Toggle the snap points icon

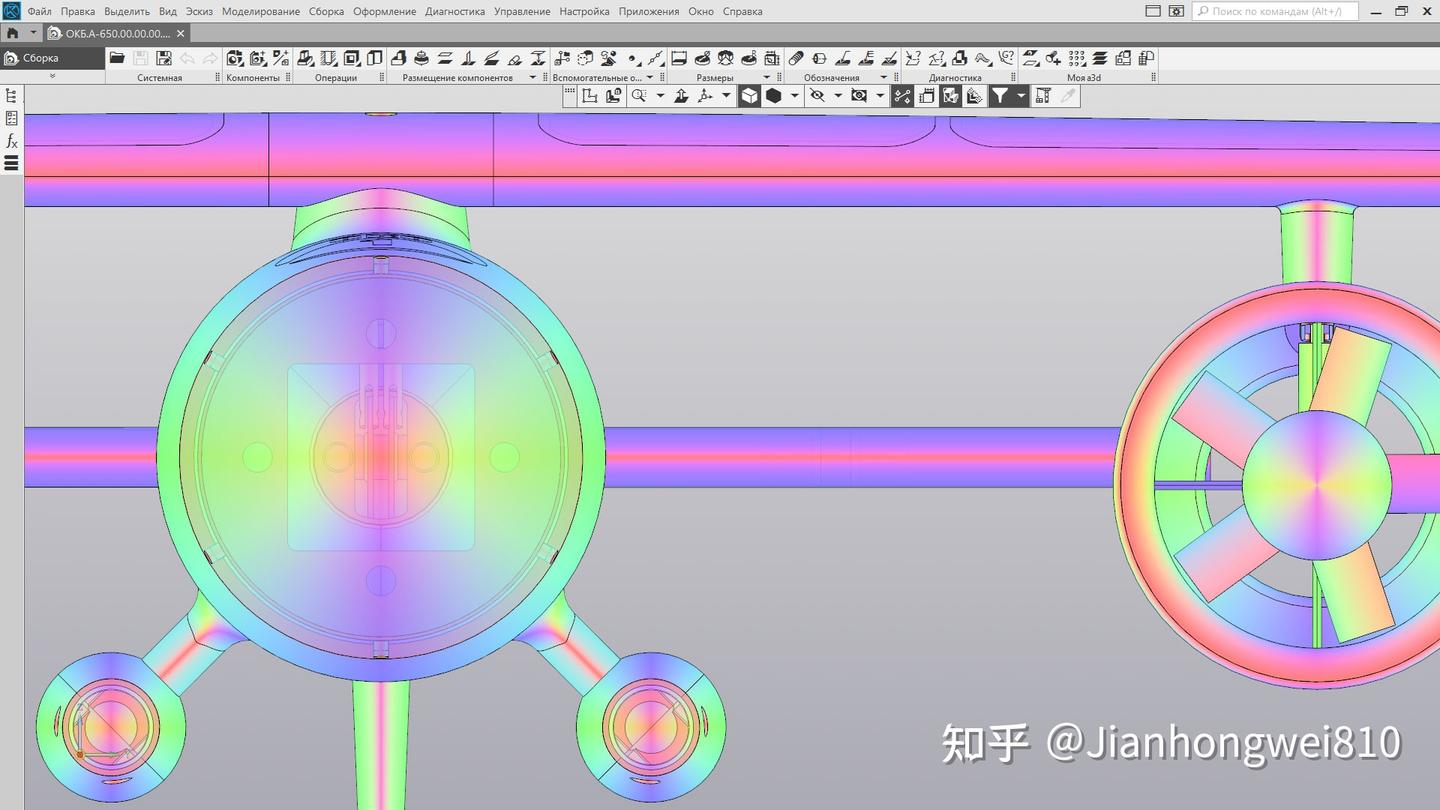pos(903,95)
